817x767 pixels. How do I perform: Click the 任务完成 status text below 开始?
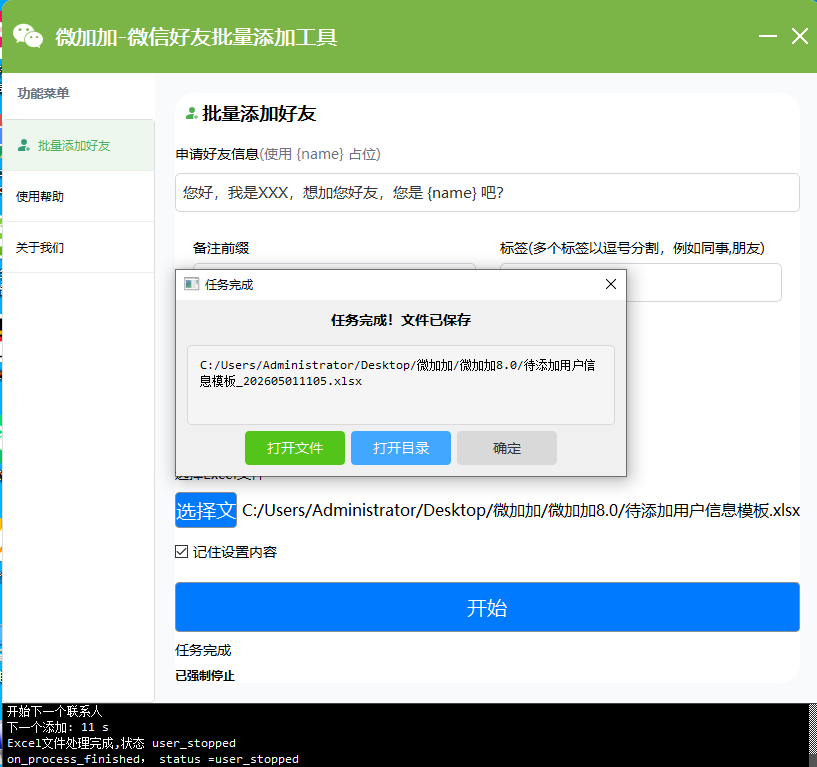tap(203, 650)
